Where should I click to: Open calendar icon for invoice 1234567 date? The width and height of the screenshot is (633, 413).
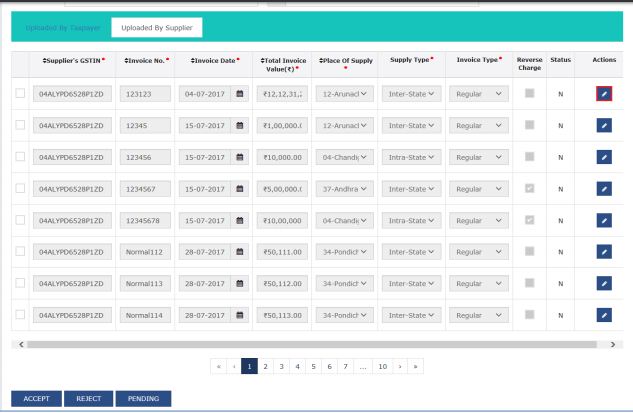pos(239,189)
